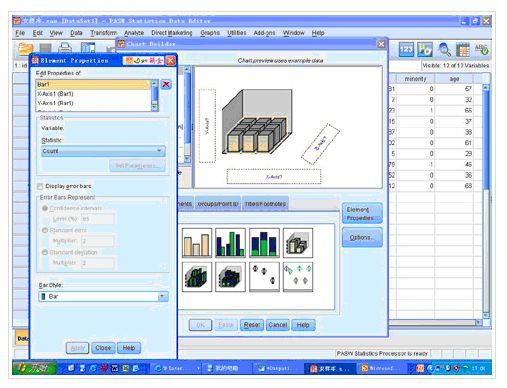This screenshot has width=507, height=388.
Task: Open the Graphs menu
Action: 210,33
